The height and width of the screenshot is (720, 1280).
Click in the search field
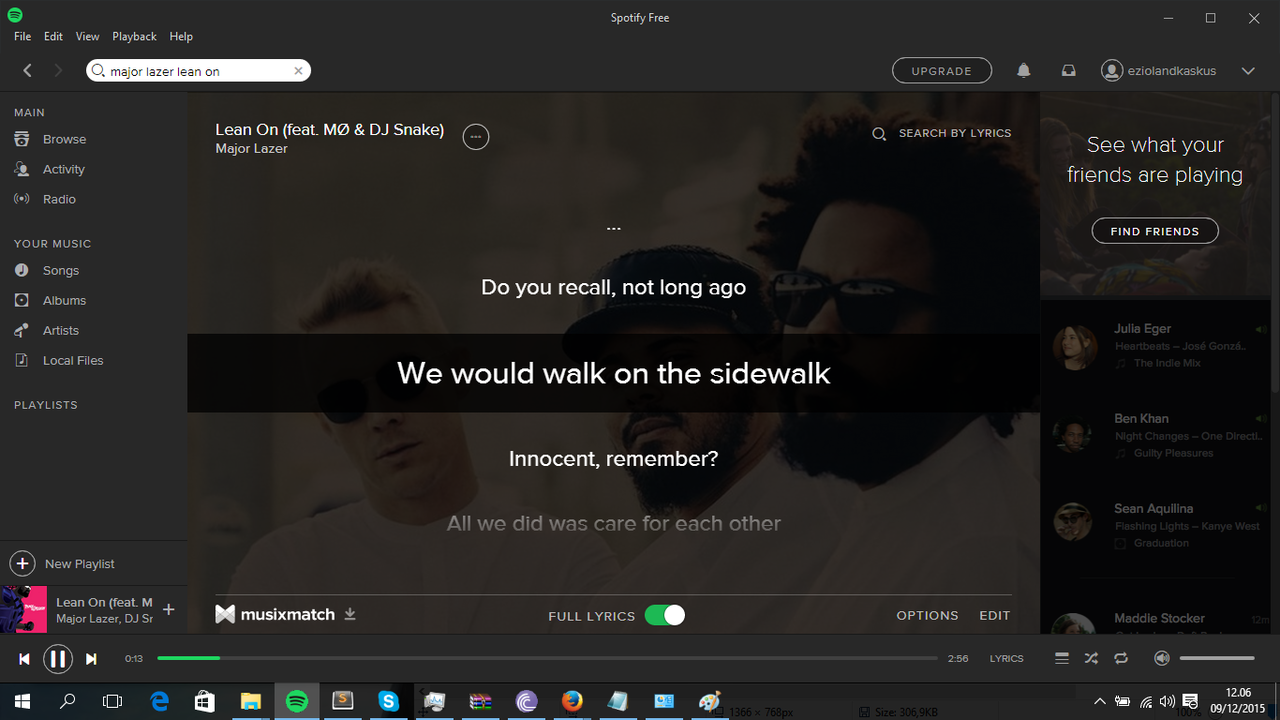coord(199,71)
